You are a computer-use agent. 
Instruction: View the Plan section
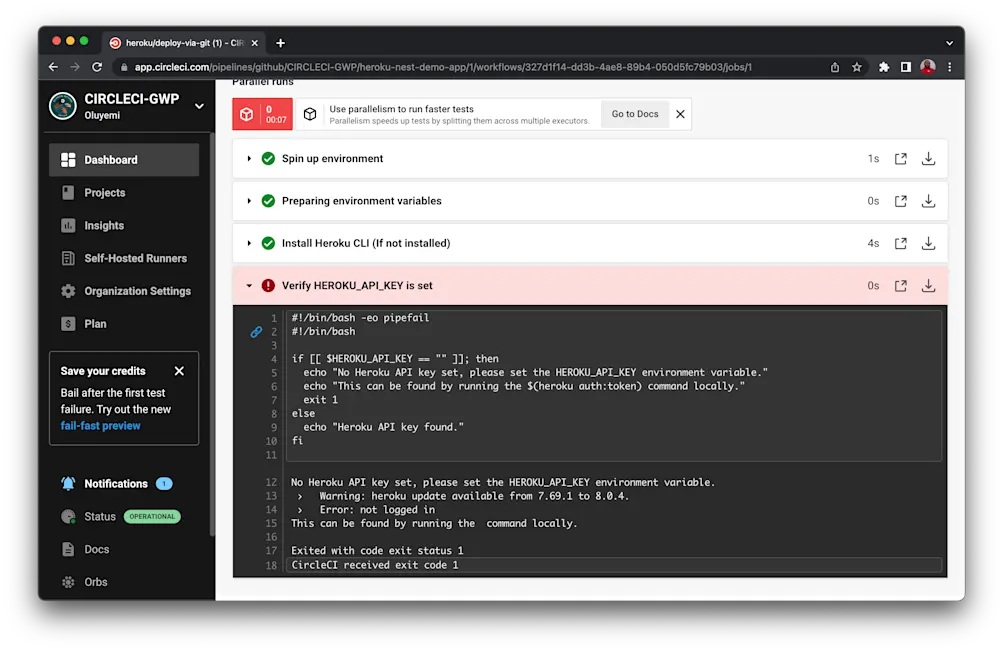click(x=97, y=323)
